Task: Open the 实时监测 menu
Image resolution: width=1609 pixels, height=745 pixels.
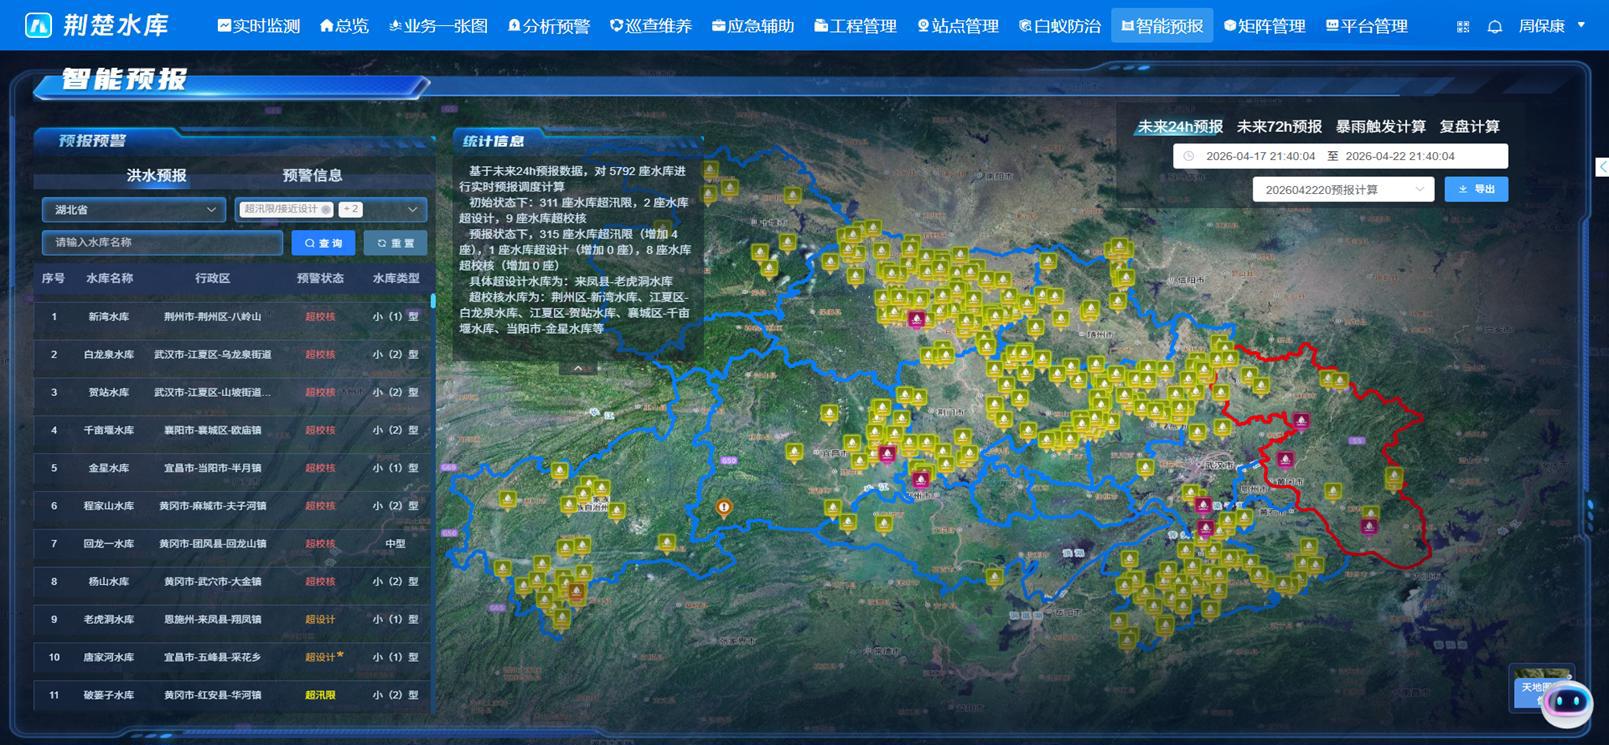Action: (259, 26)
